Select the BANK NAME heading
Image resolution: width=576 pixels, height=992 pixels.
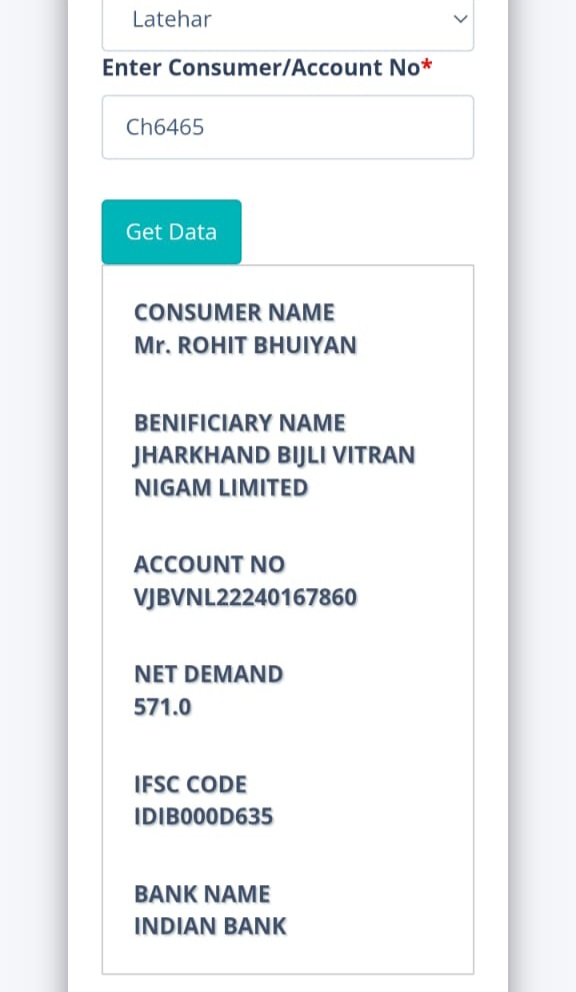coord(202,894)
